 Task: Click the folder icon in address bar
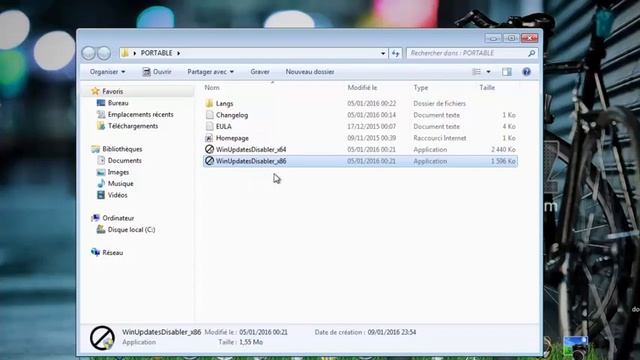pyautogui.click(x=125, y=53)
